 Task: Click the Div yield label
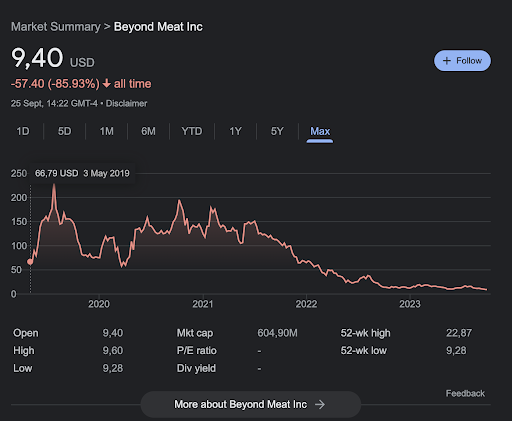pos(196,368)
